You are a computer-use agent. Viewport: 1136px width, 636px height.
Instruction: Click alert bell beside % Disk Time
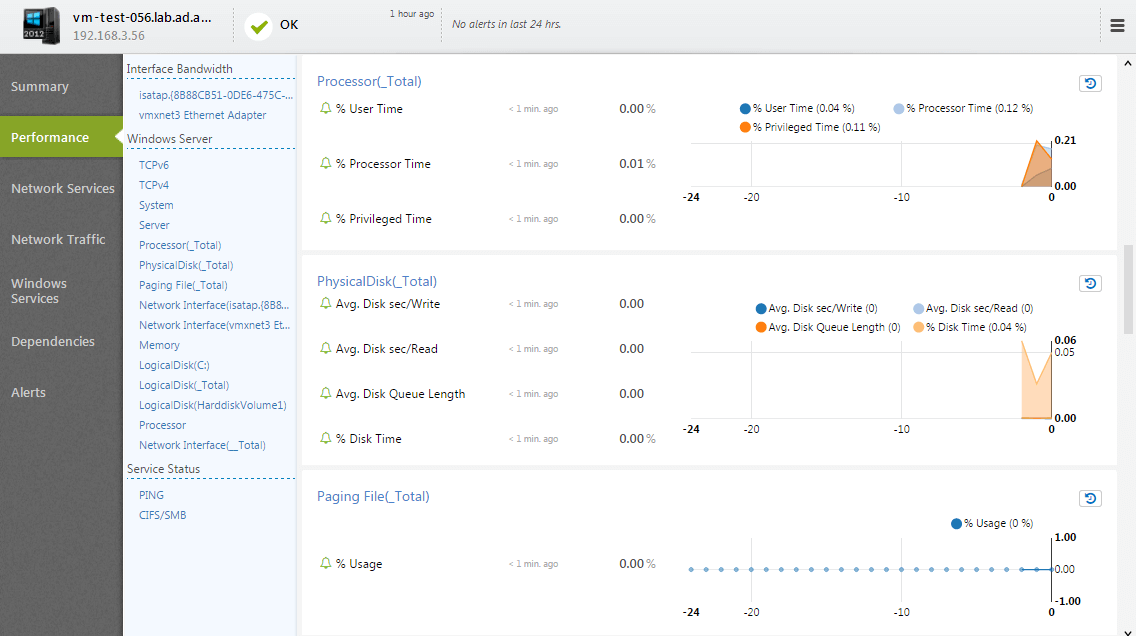click(x=325, y=438)
